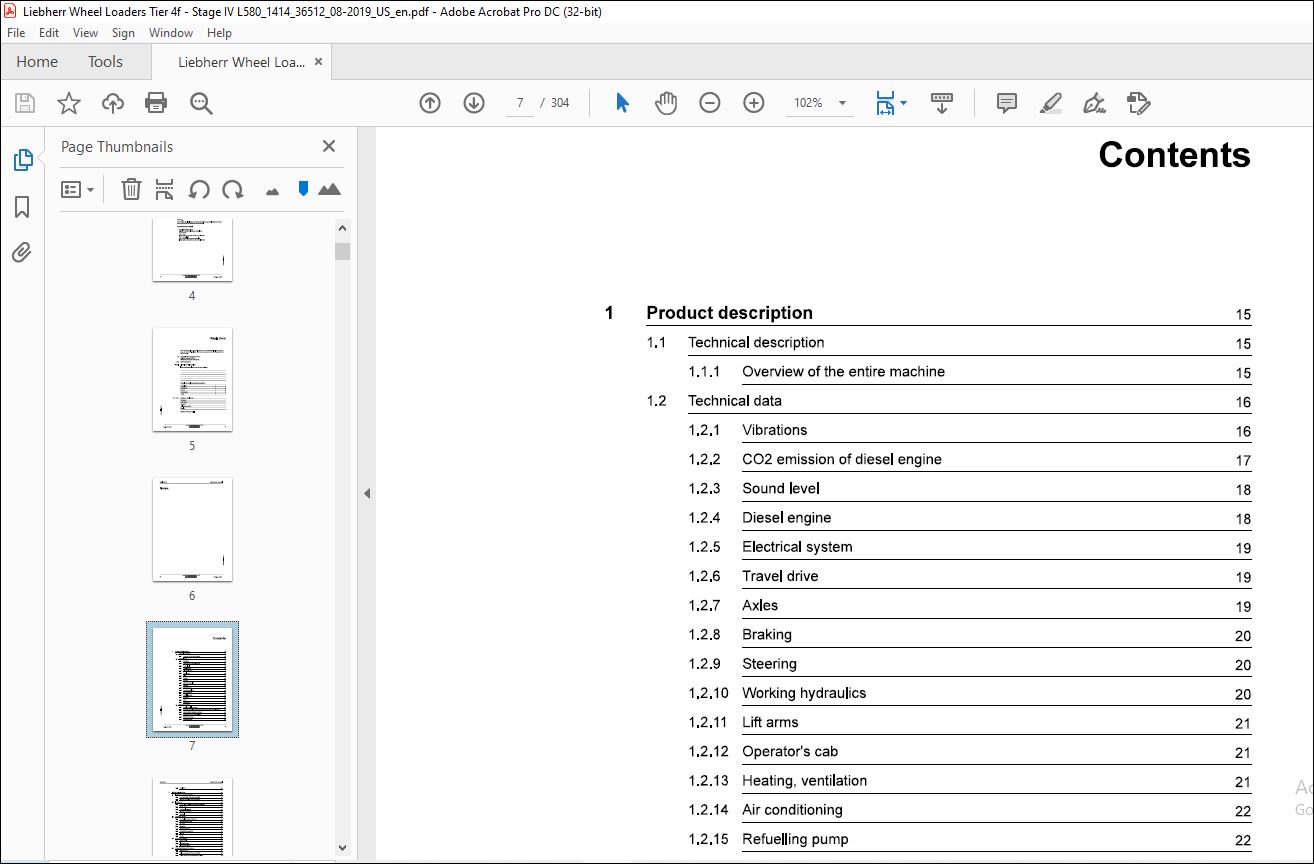Click the fit width scrolling icon
This screenshot has width=1314, height=864.
point(885,103)
